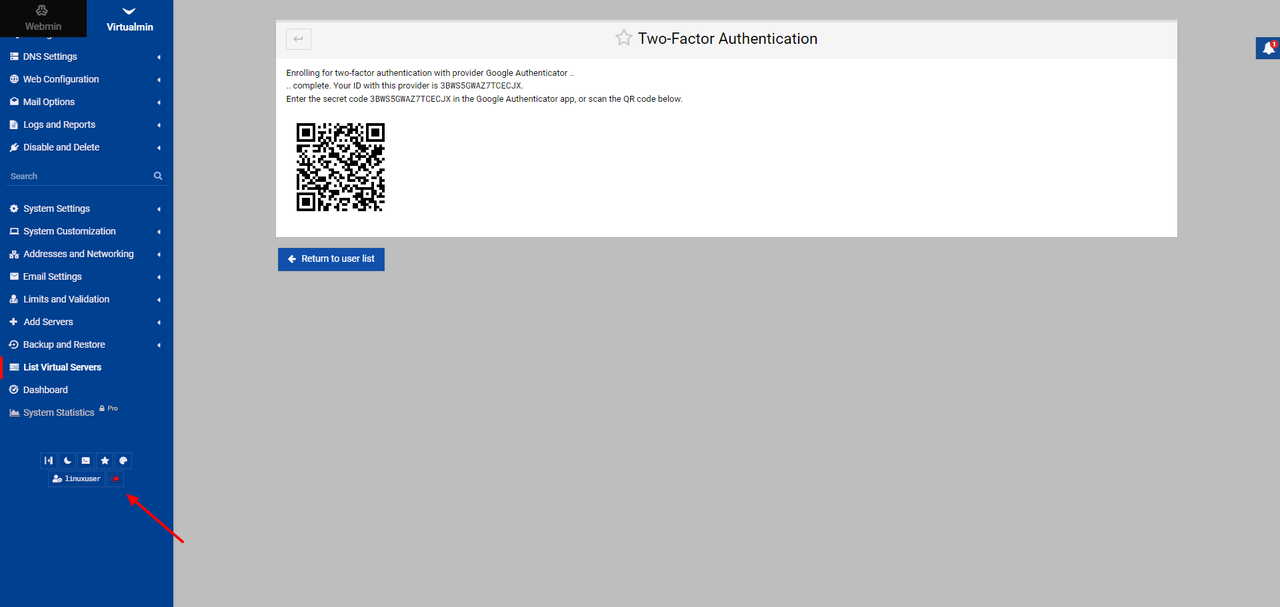Image resolution: width=1280 pixels, height=607 pixels.
Task: Open the command shell terminal icon
Action: pyautogui.click(x=86, y=461)
